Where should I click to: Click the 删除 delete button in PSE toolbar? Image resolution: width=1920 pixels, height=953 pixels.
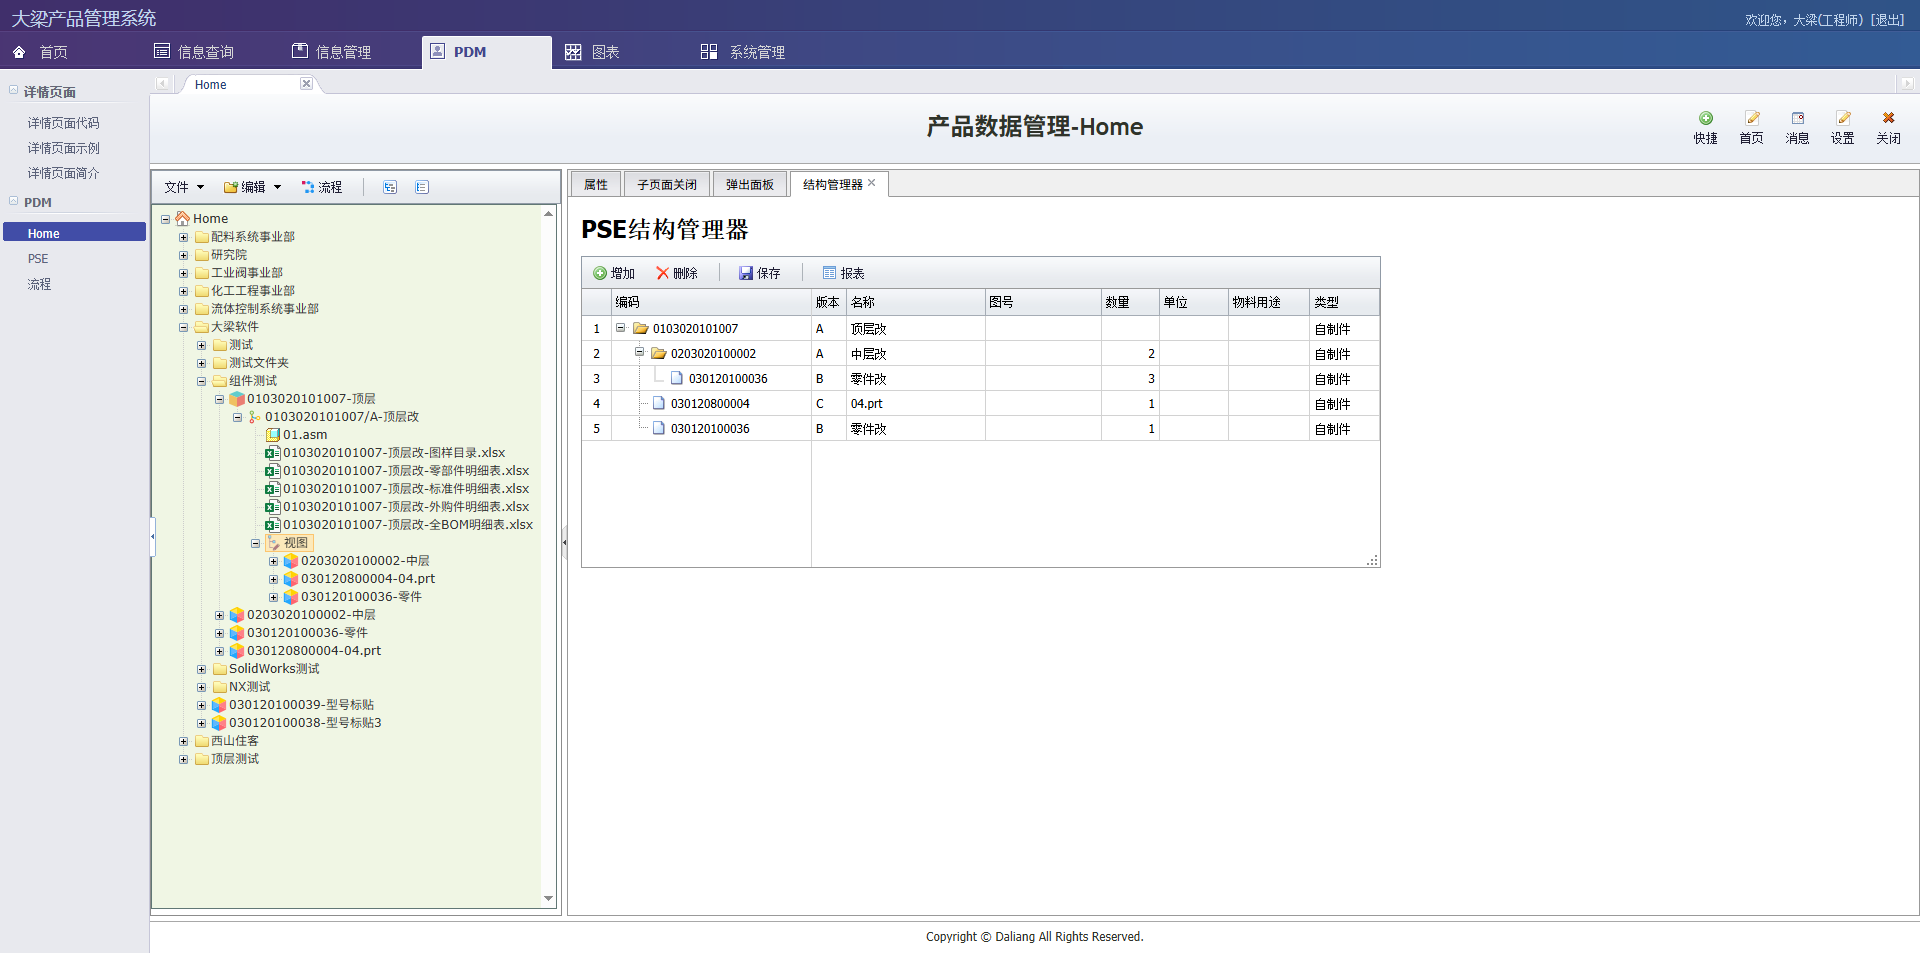click(x=677, y=273)
